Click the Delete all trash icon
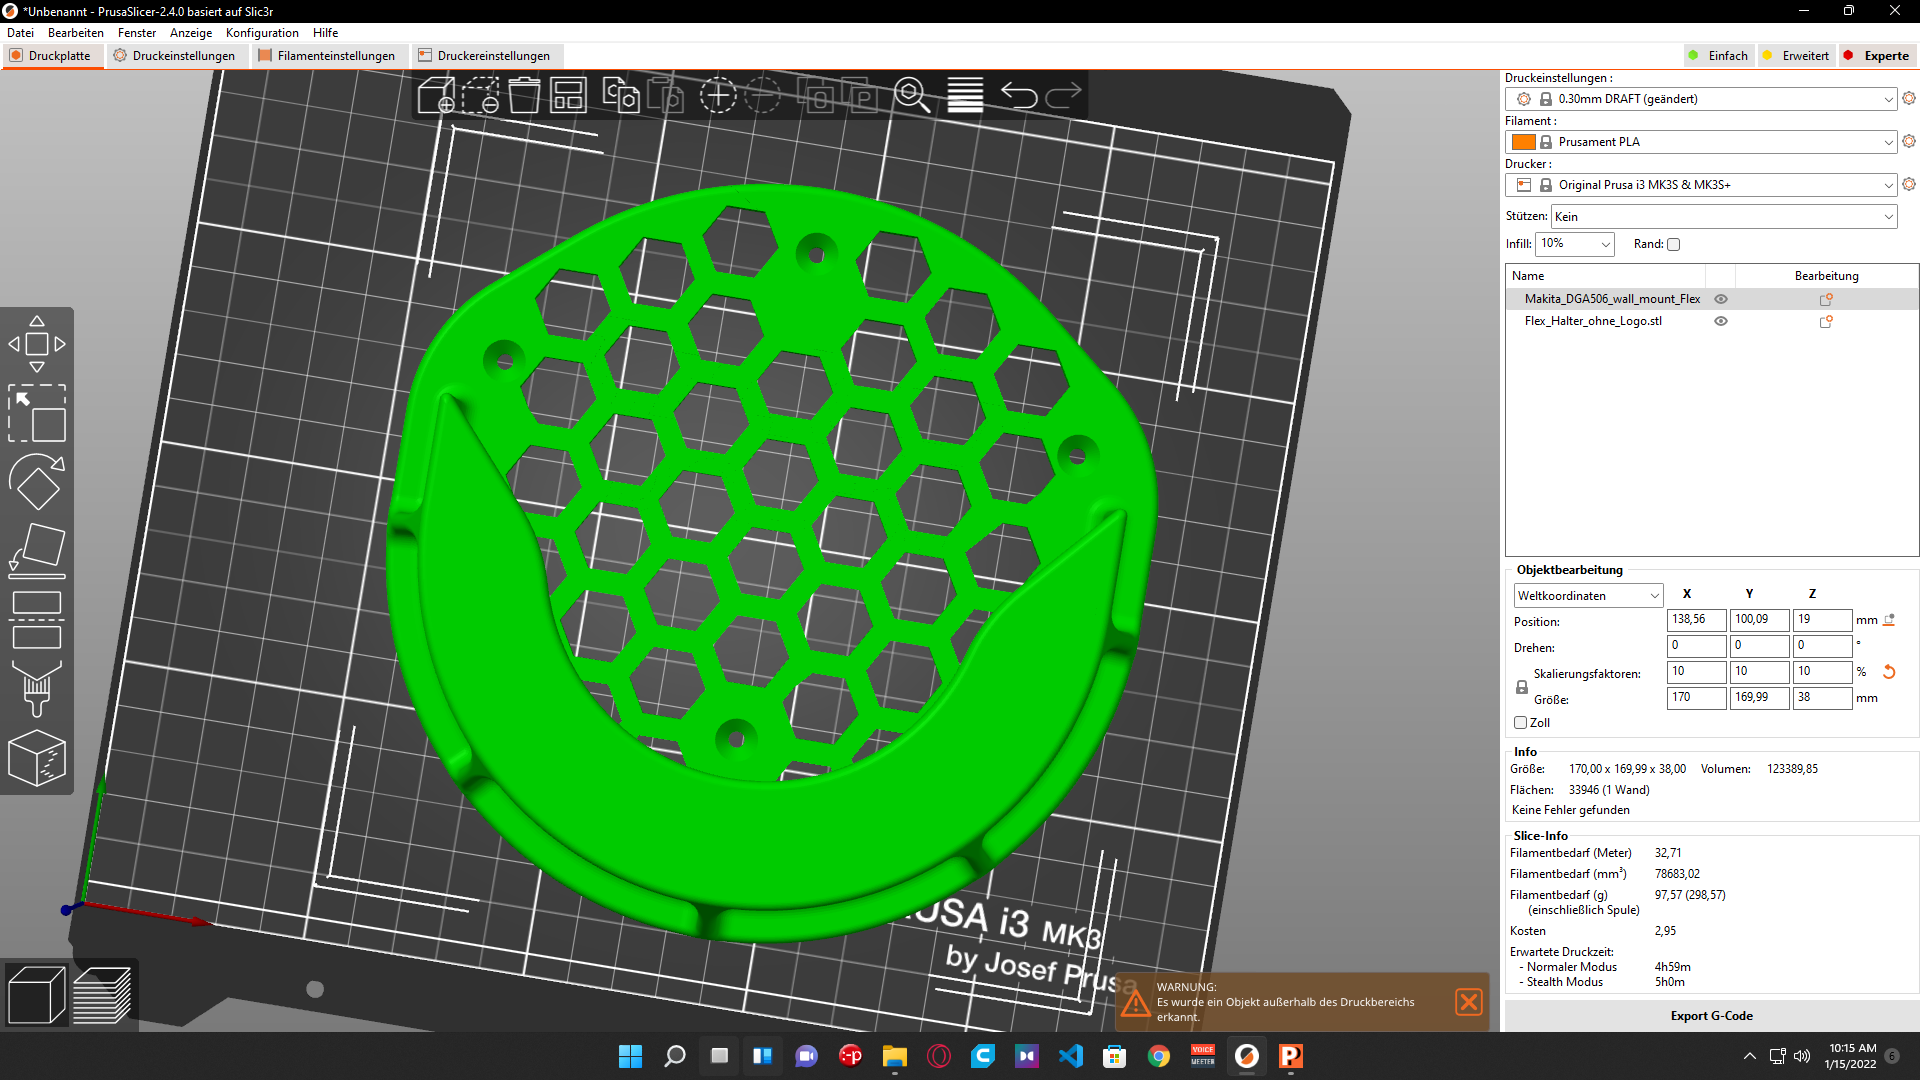 (x=524, y=95)
